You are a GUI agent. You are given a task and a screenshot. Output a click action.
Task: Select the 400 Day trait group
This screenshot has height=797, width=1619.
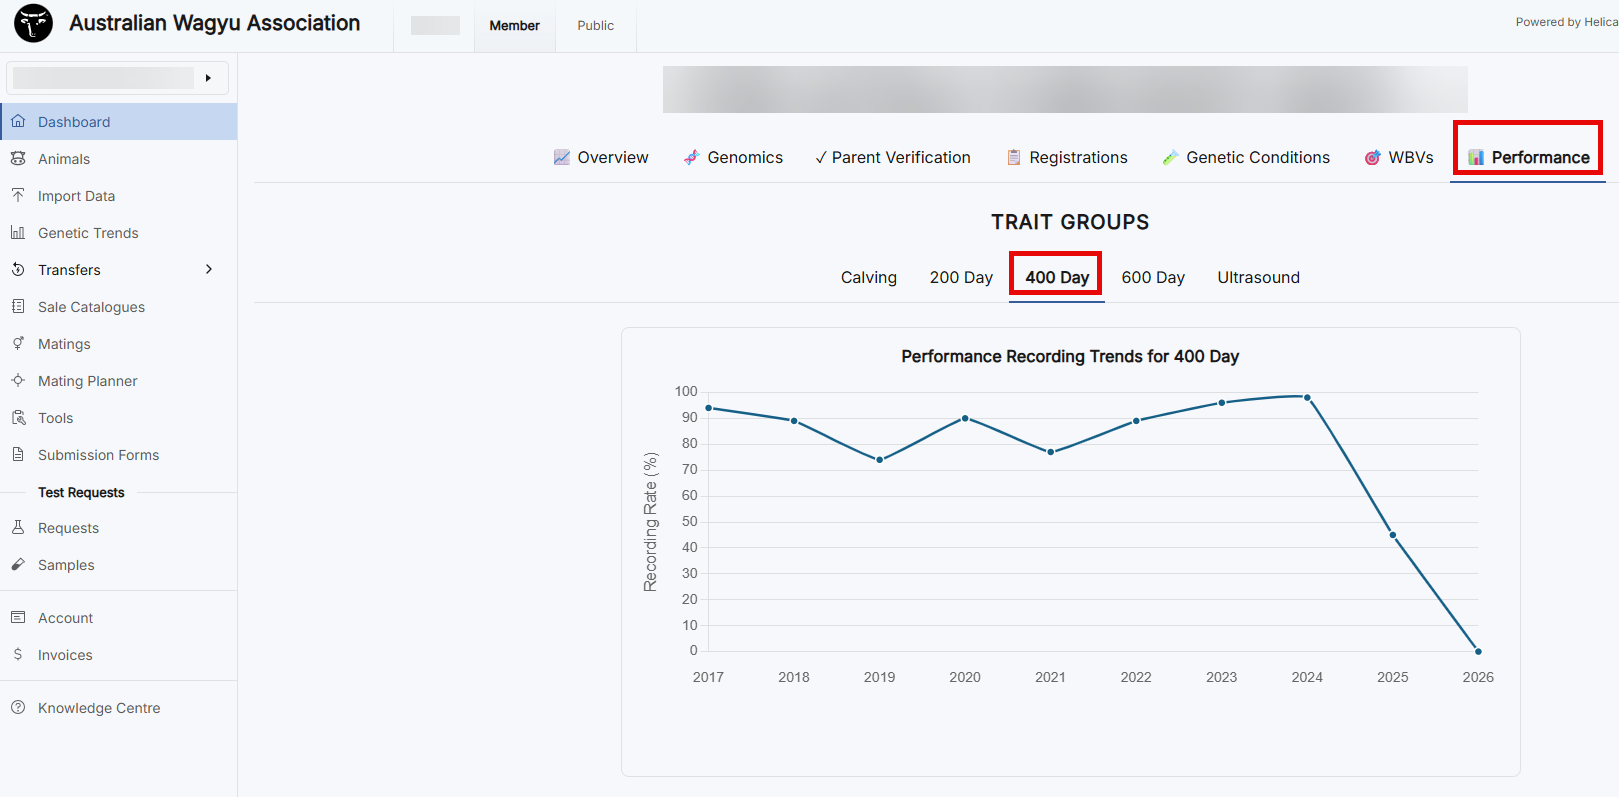[1057, 278]
